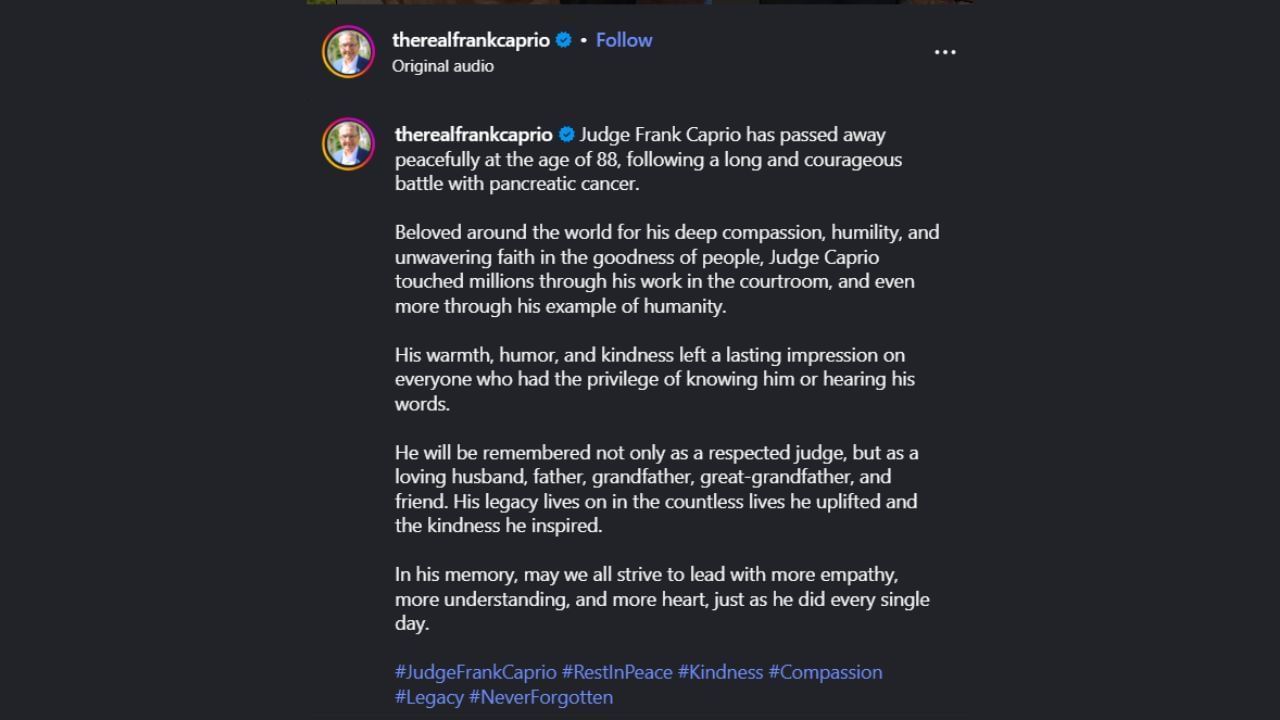The height and width of the screenshot is (720, 1280).
Task: Select the #Kindness hashtag
Action: tap(720, 672)
